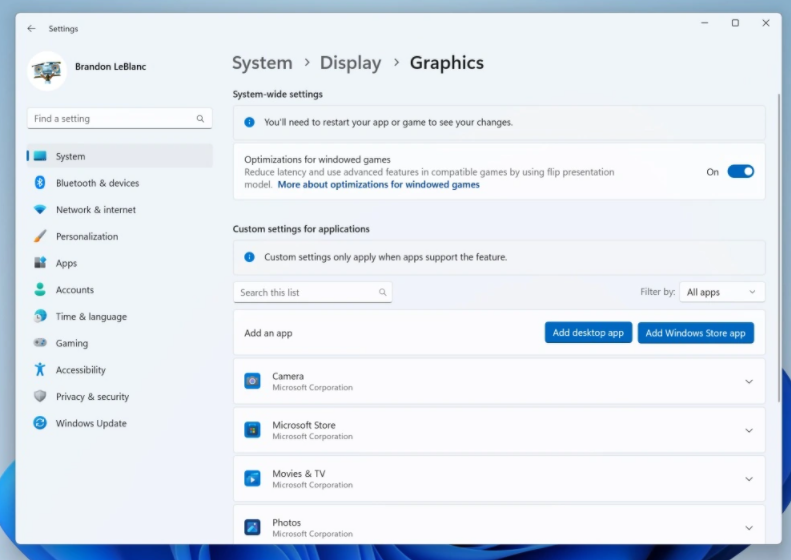Go back using the arrow icon

(31, 29)
